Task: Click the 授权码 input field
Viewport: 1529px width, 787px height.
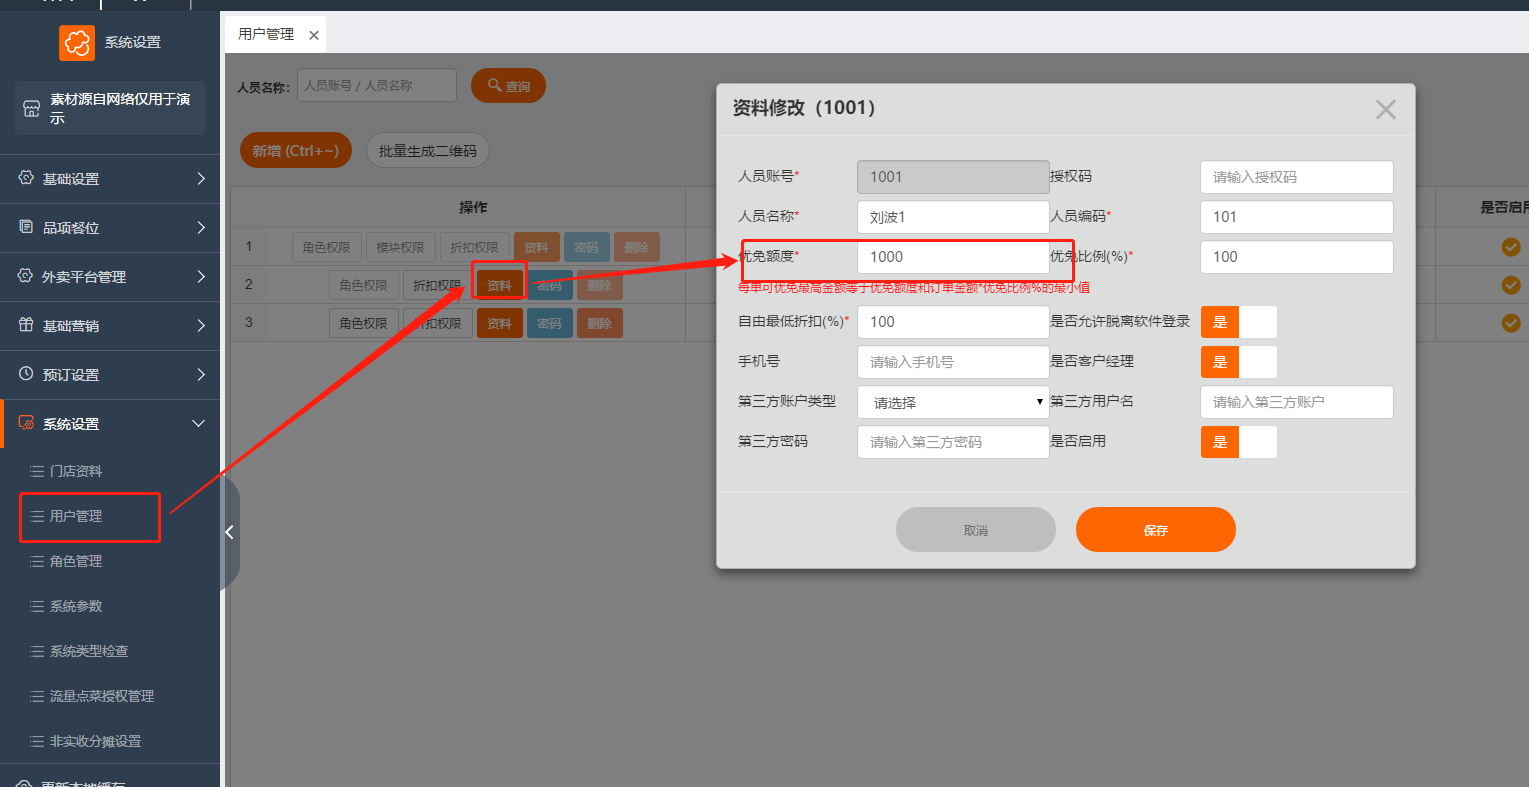Action: coord(1296,177)
